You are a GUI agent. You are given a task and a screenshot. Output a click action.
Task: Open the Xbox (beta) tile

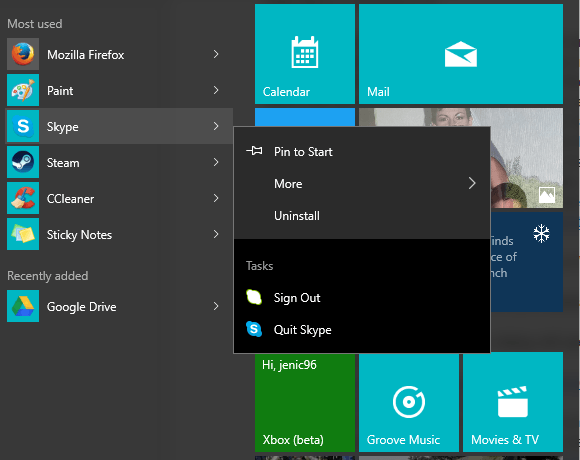coord(305,403)
